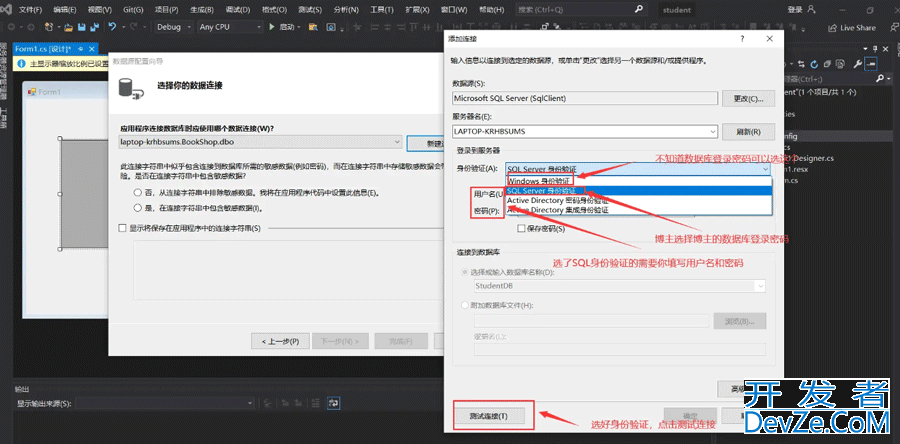Click the refresh icon in Solution Explorer
The height and width of the screenshot is (444, 900).
pos(815,64)
